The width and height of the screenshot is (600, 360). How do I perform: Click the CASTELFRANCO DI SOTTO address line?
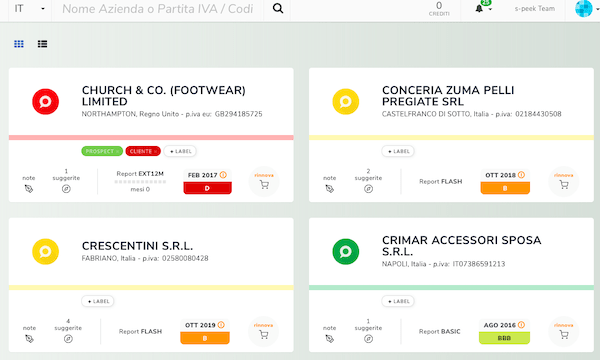[x=471, y=114]
